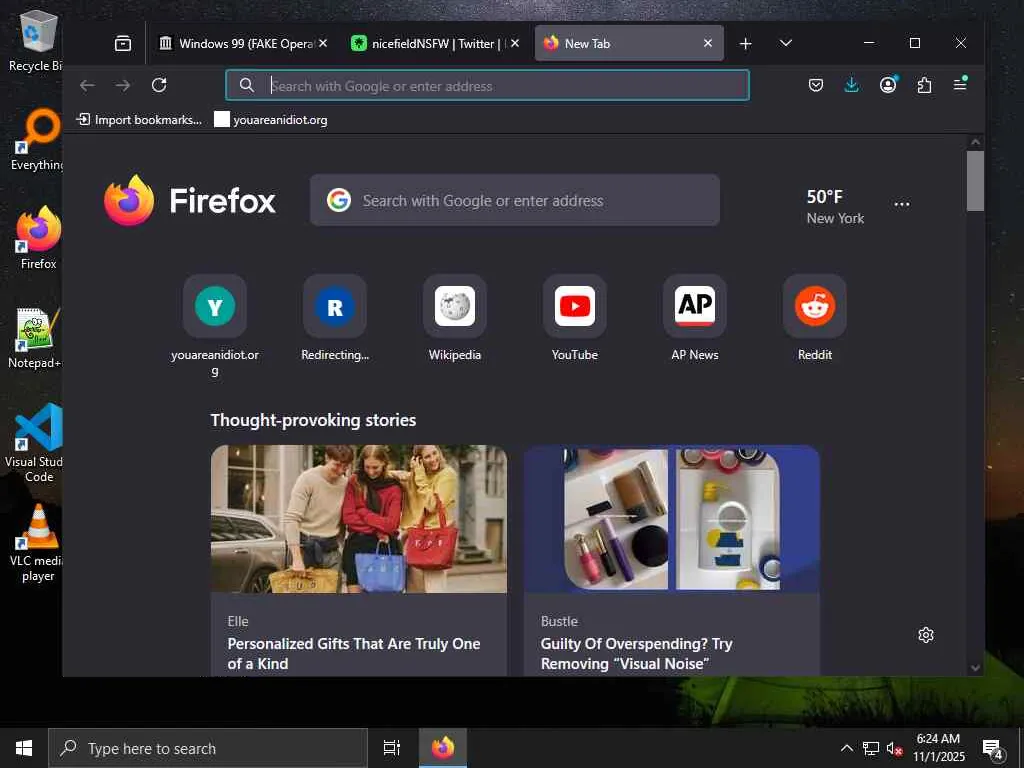
Task: Close the Windows 99 tab
Action: click(323, 43)
